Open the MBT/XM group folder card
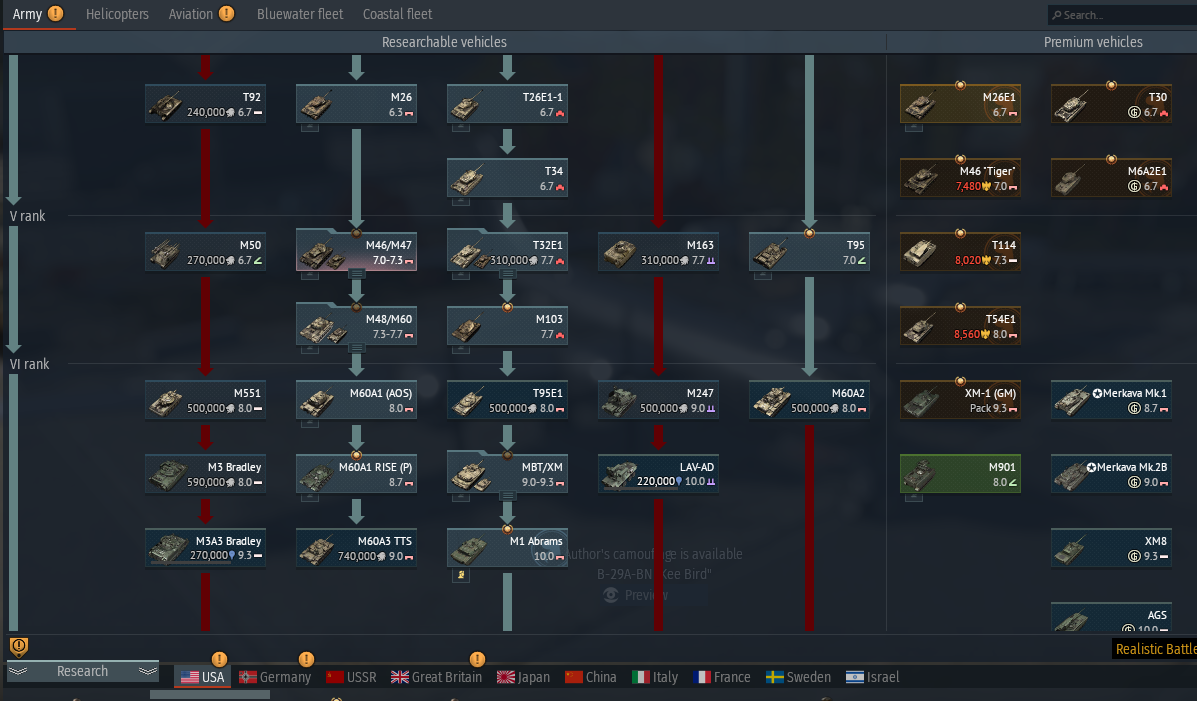This screenshot has width=1197, height=701. click(x=507, y=473)
